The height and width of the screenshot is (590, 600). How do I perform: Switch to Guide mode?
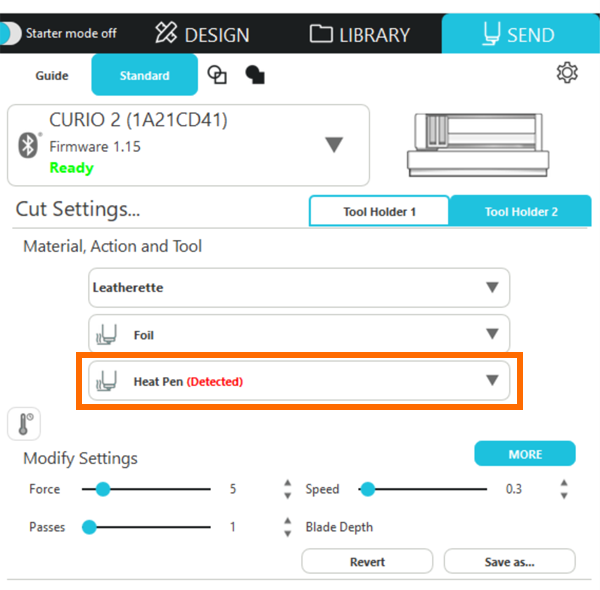pos(52,75)
